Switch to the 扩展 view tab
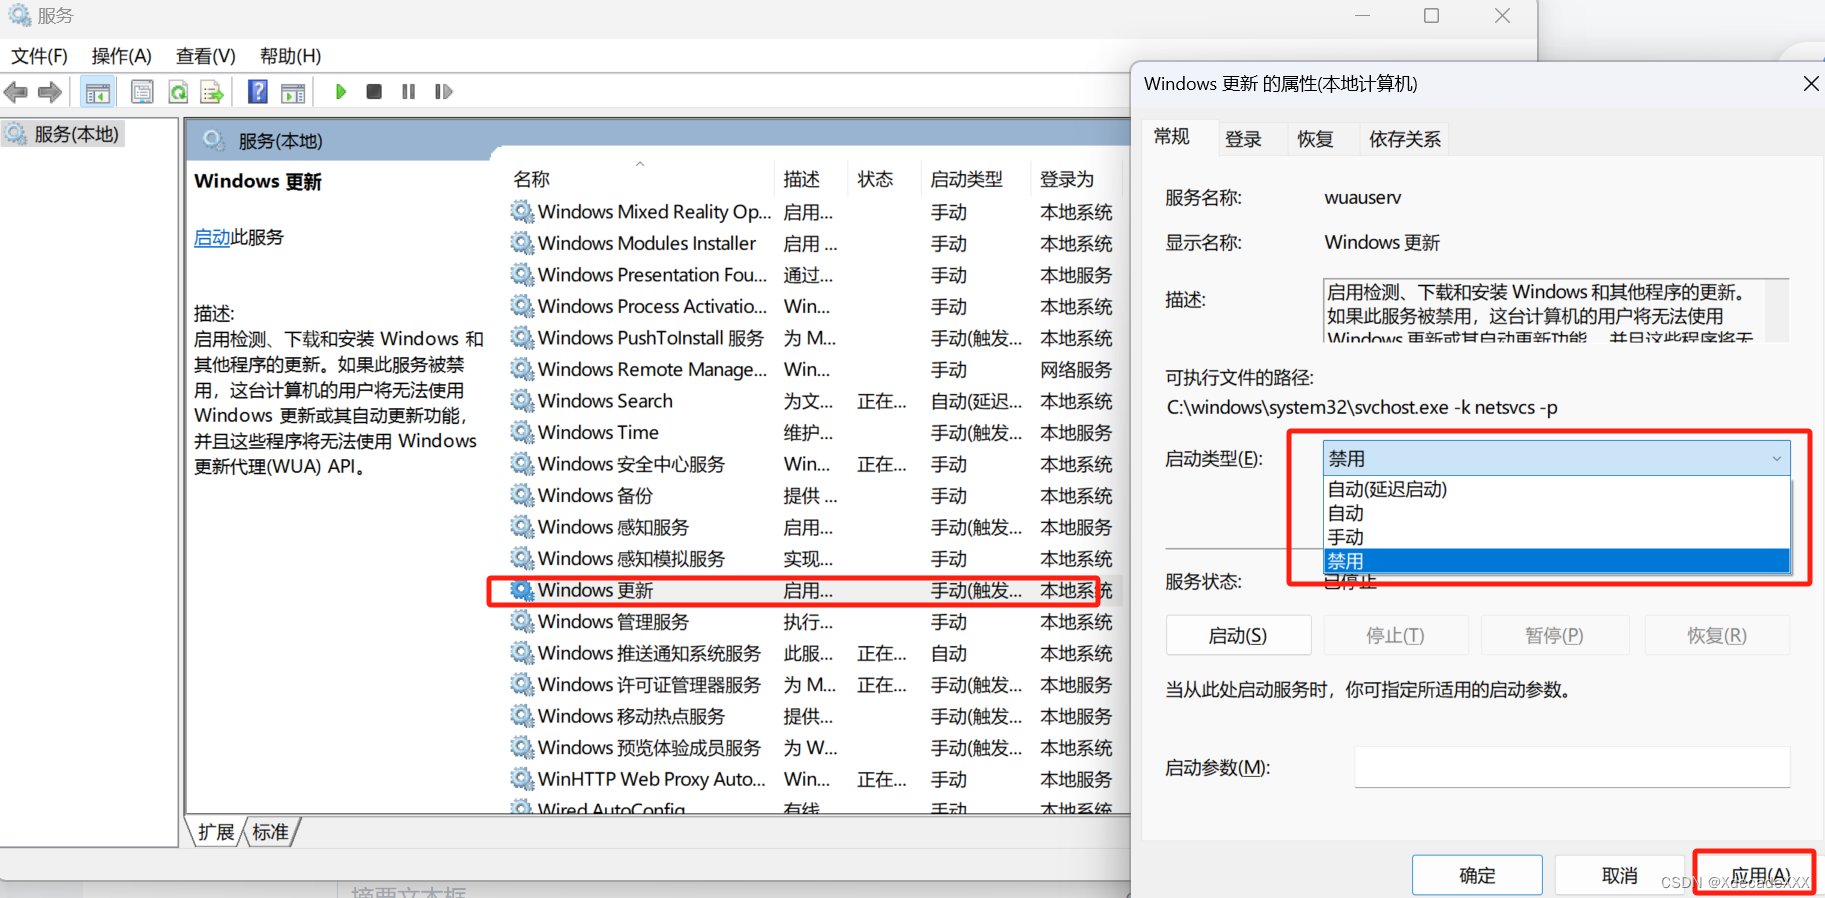 pyautogui.click(x=216, y=832)
